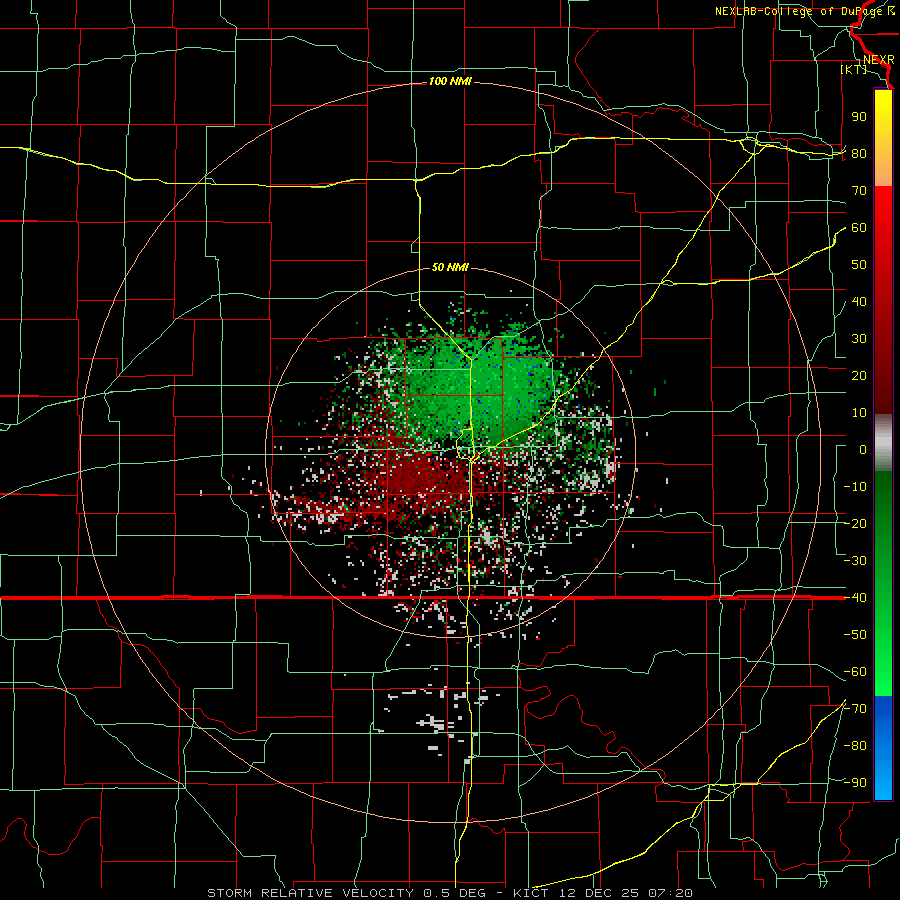900x900 pixels.
Task: Click the positive 20 scale label
Action: point(859,375)
